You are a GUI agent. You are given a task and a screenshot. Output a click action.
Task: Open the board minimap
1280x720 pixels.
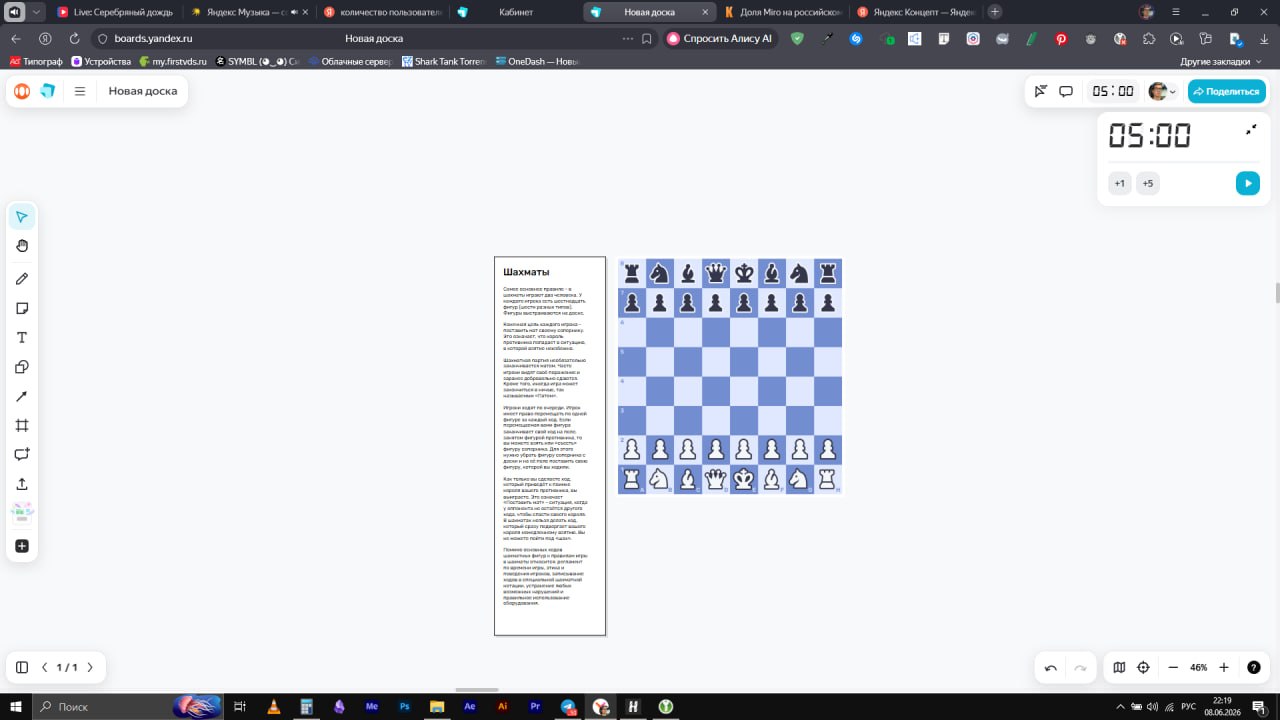click(x=1119, y=667)
